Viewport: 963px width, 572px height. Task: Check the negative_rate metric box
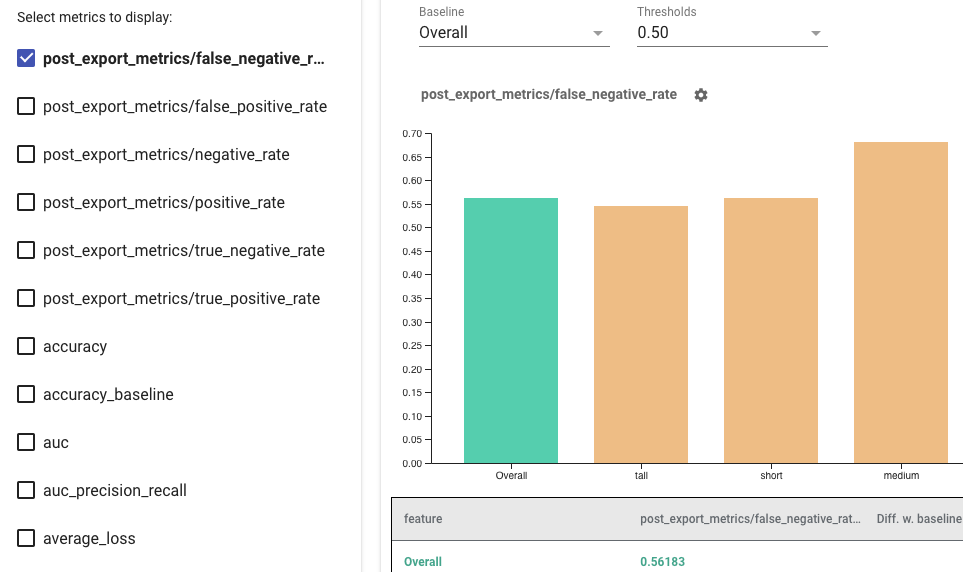pyautogui.click(x=27, y=154)
